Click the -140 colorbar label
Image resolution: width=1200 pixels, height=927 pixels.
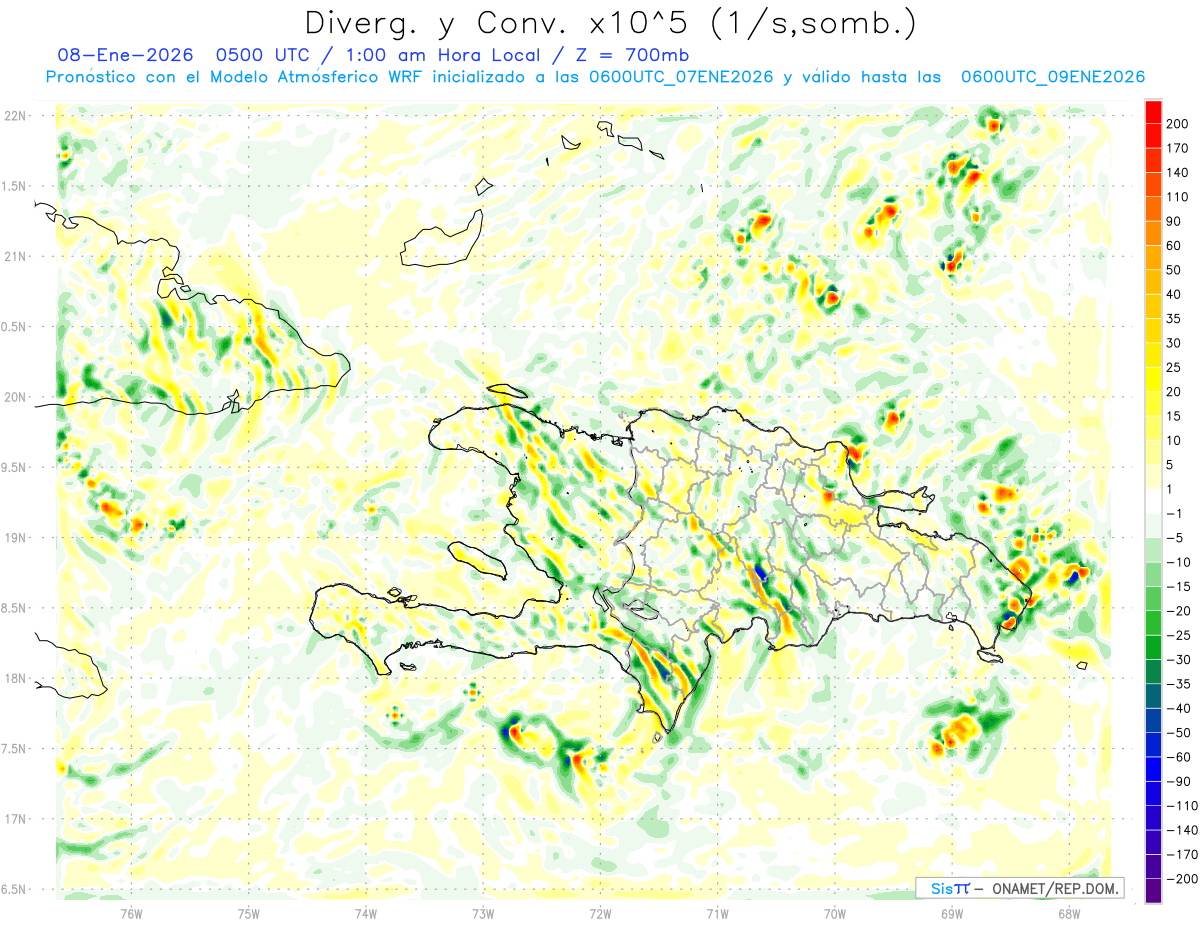(x=1180, y=830)
